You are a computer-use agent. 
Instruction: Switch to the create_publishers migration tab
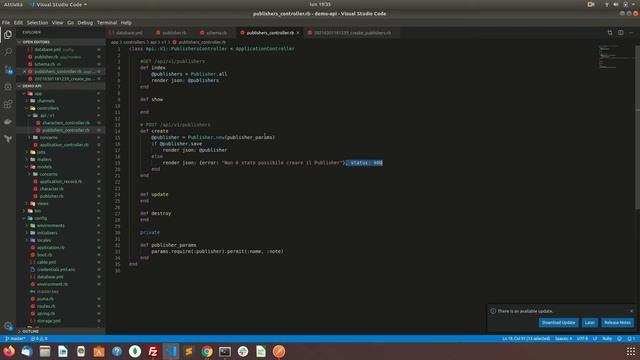351,33
